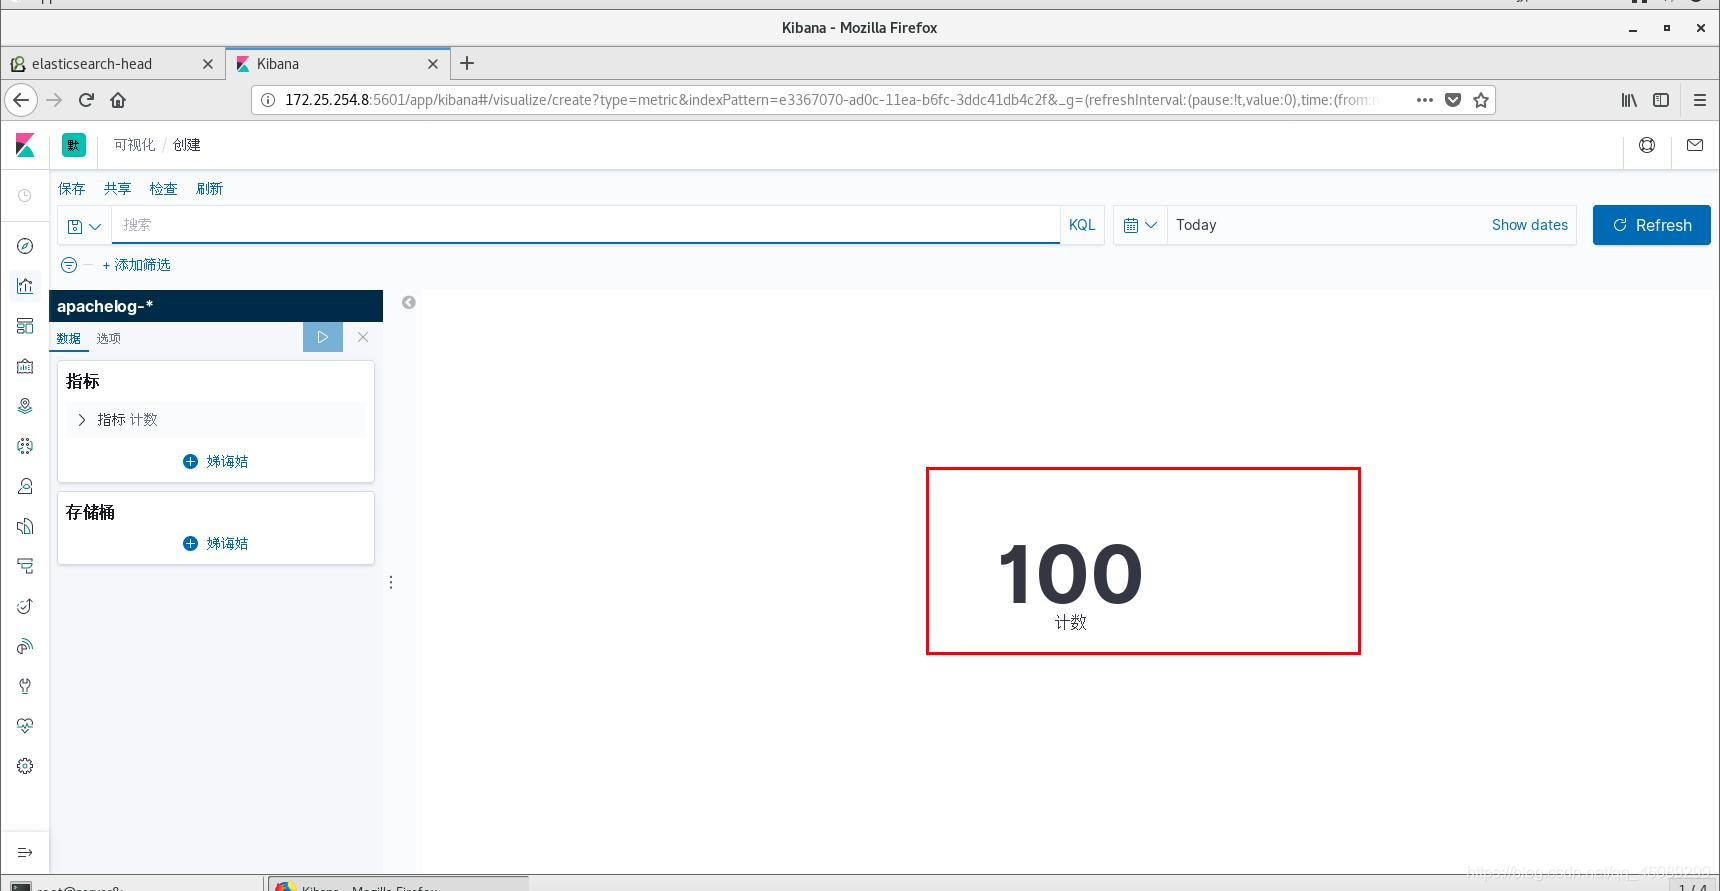Image resolution: width=1720 pixels, height=891 pixels.
Task: Open the Maps app in sidebar
Action: 25,406
